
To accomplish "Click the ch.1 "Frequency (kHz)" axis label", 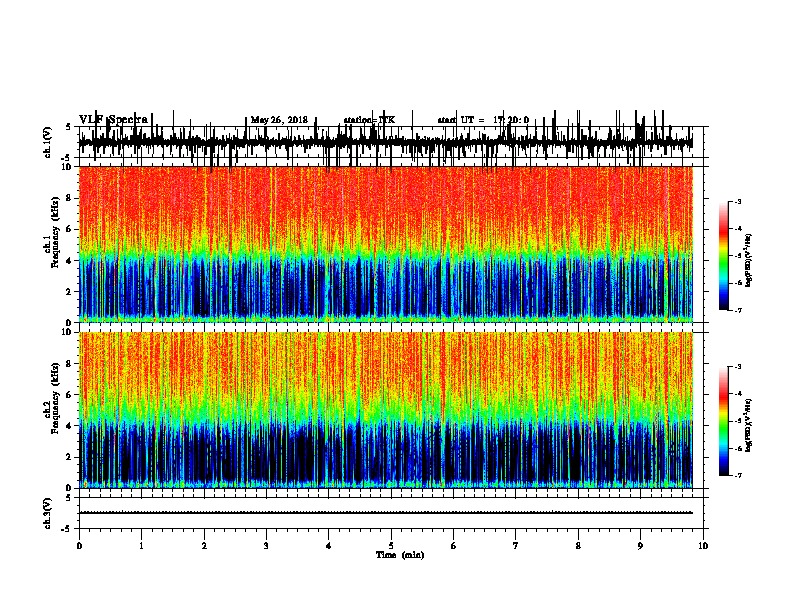I will (55, 232).
